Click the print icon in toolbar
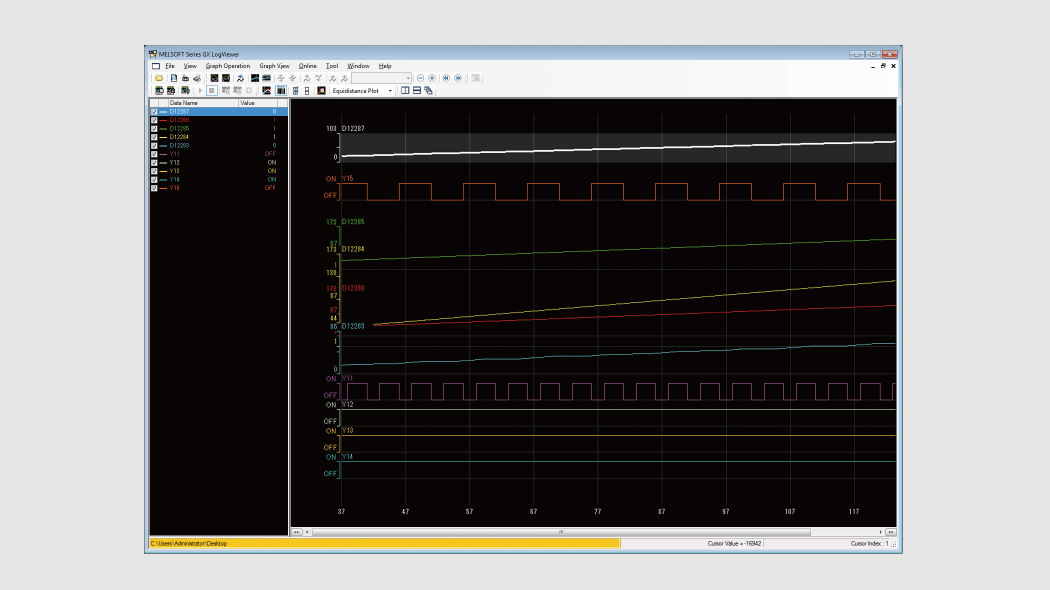1050x590 pixels. point(197,78)
